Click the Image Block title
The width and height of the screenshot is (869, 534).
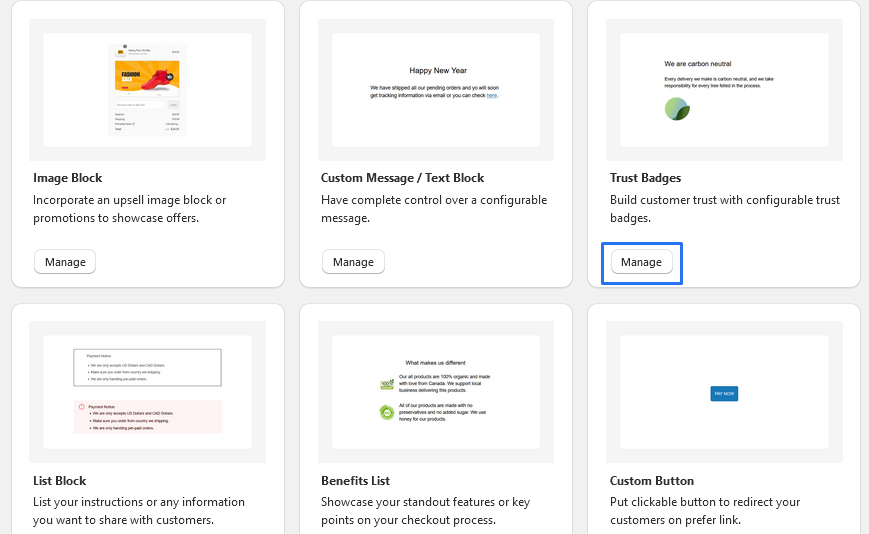pyautogui.click(x=68, y=178)
